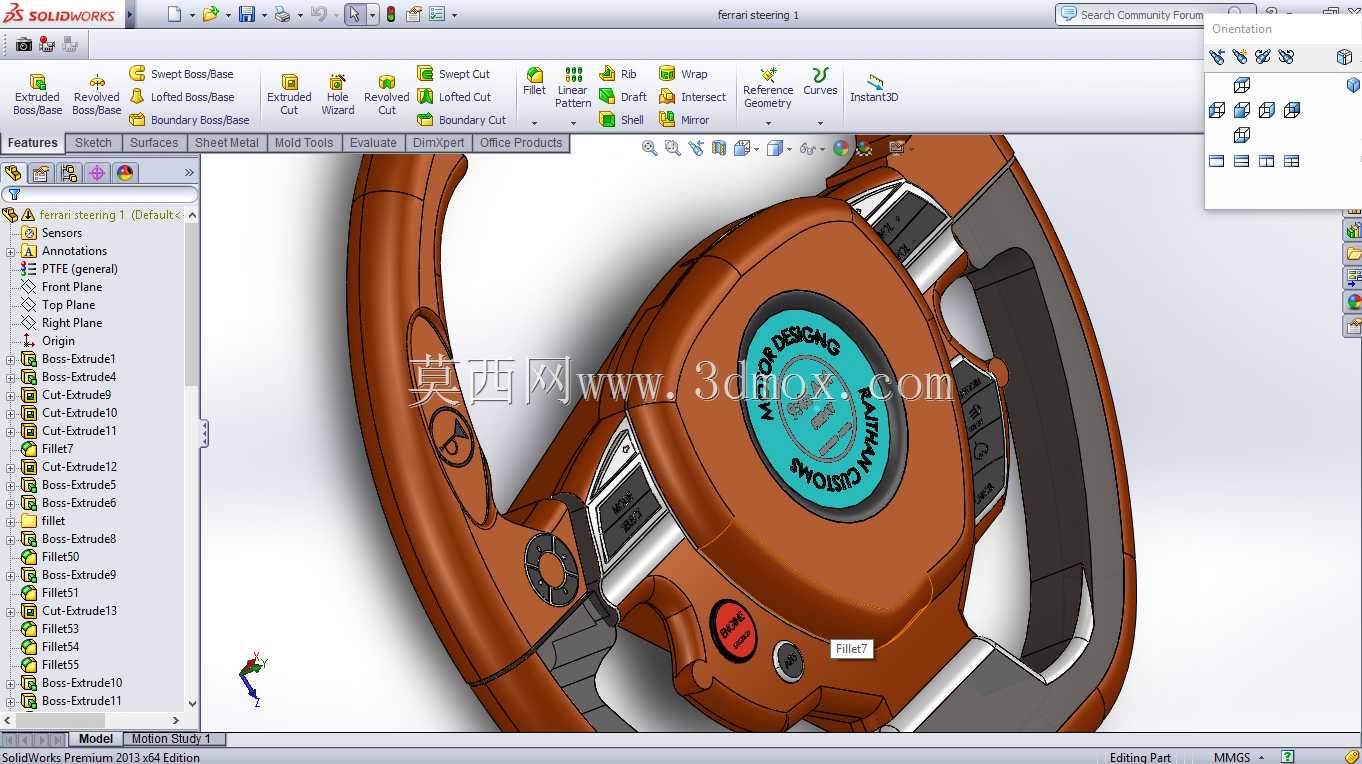Choose the Lofted Cut tool
1362x764 pixels.
(x=454, y=97)
